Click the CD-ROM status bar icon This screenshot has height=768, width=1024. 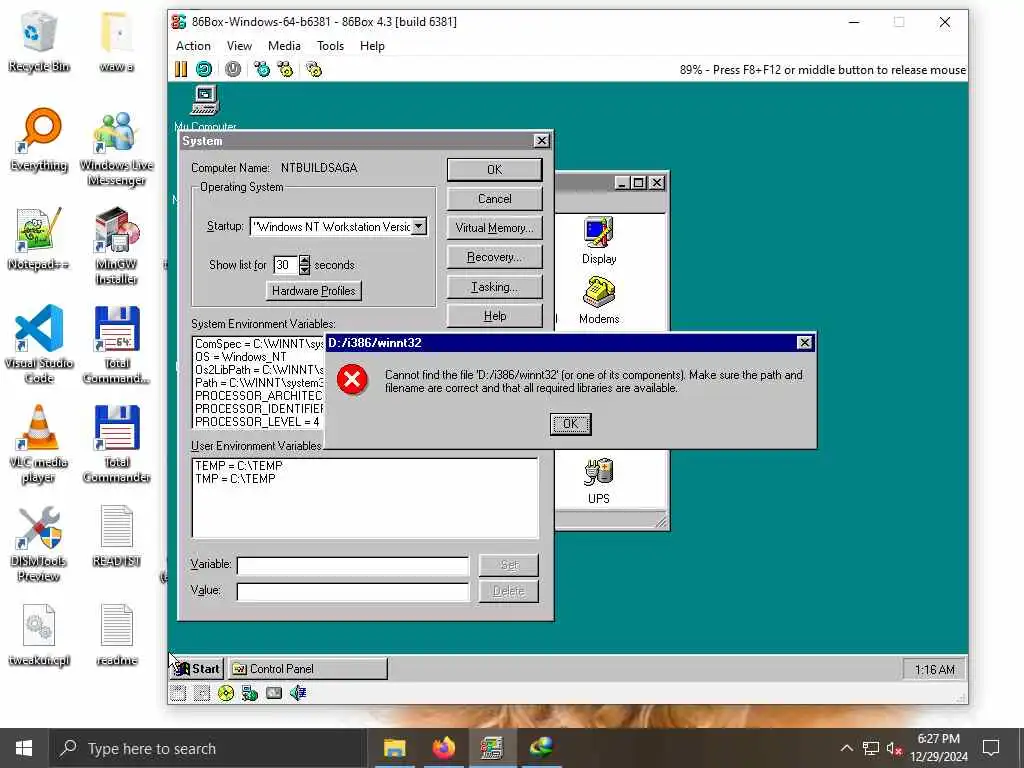pos(225,693)
